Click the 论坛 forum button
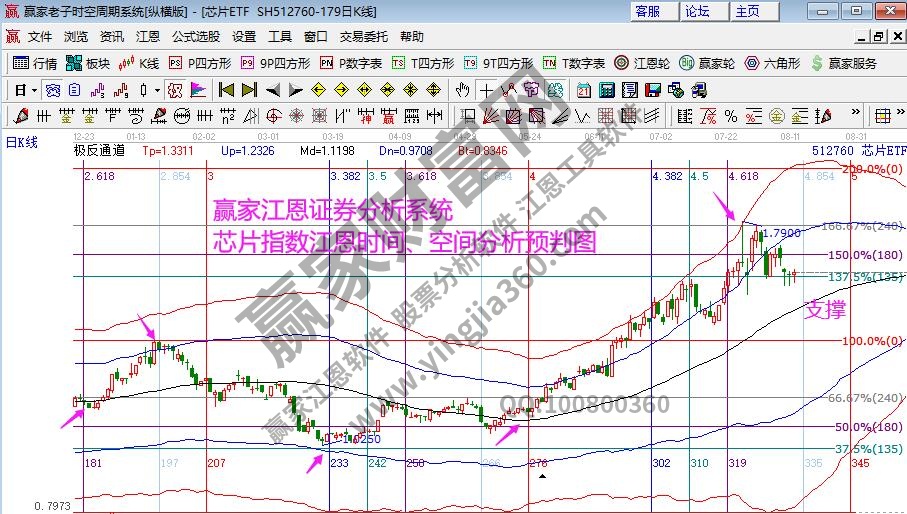The height and width of the screenshot is (514, 907). click(x=697, y=11)
